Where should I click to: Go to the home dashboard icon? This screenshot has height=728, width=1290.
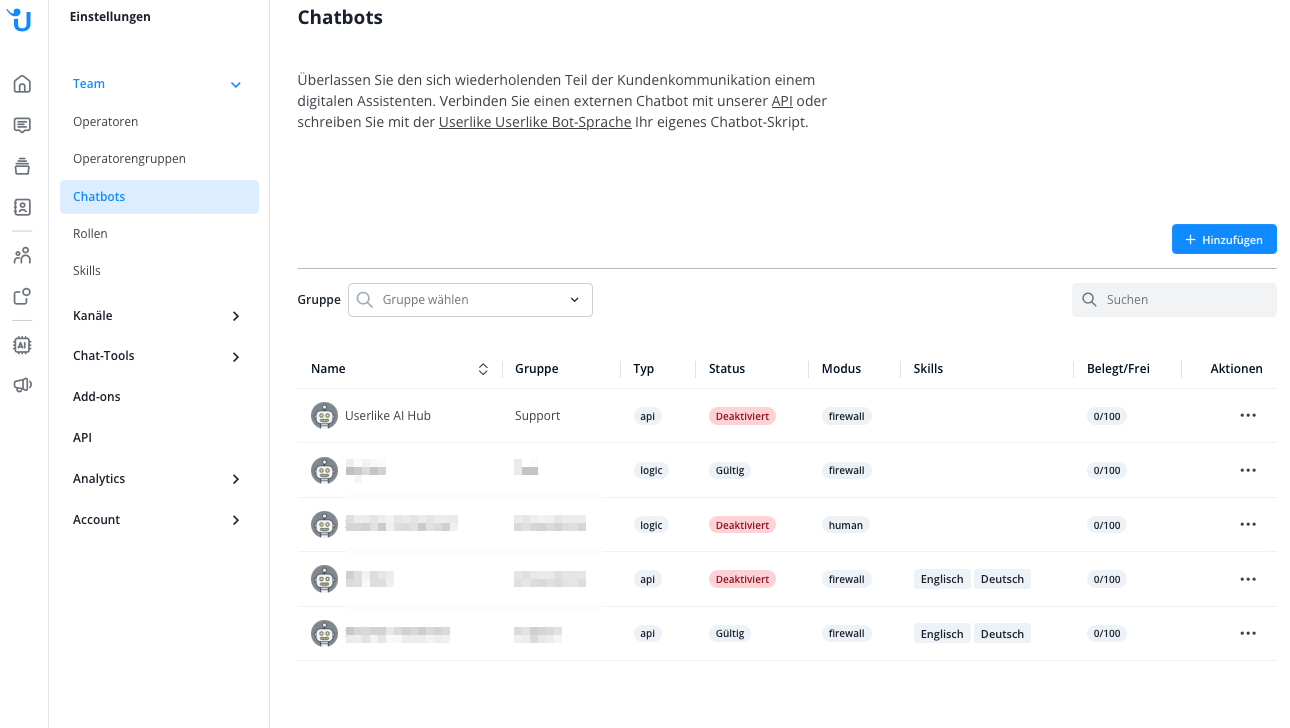(22, 84)
